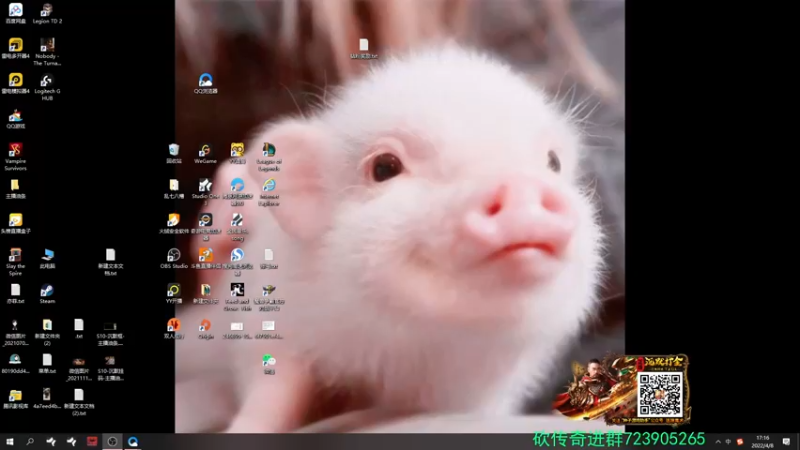Open the Windows Start menu
Viewport: 800px width, 450px height.
click(x=10, y=442)
